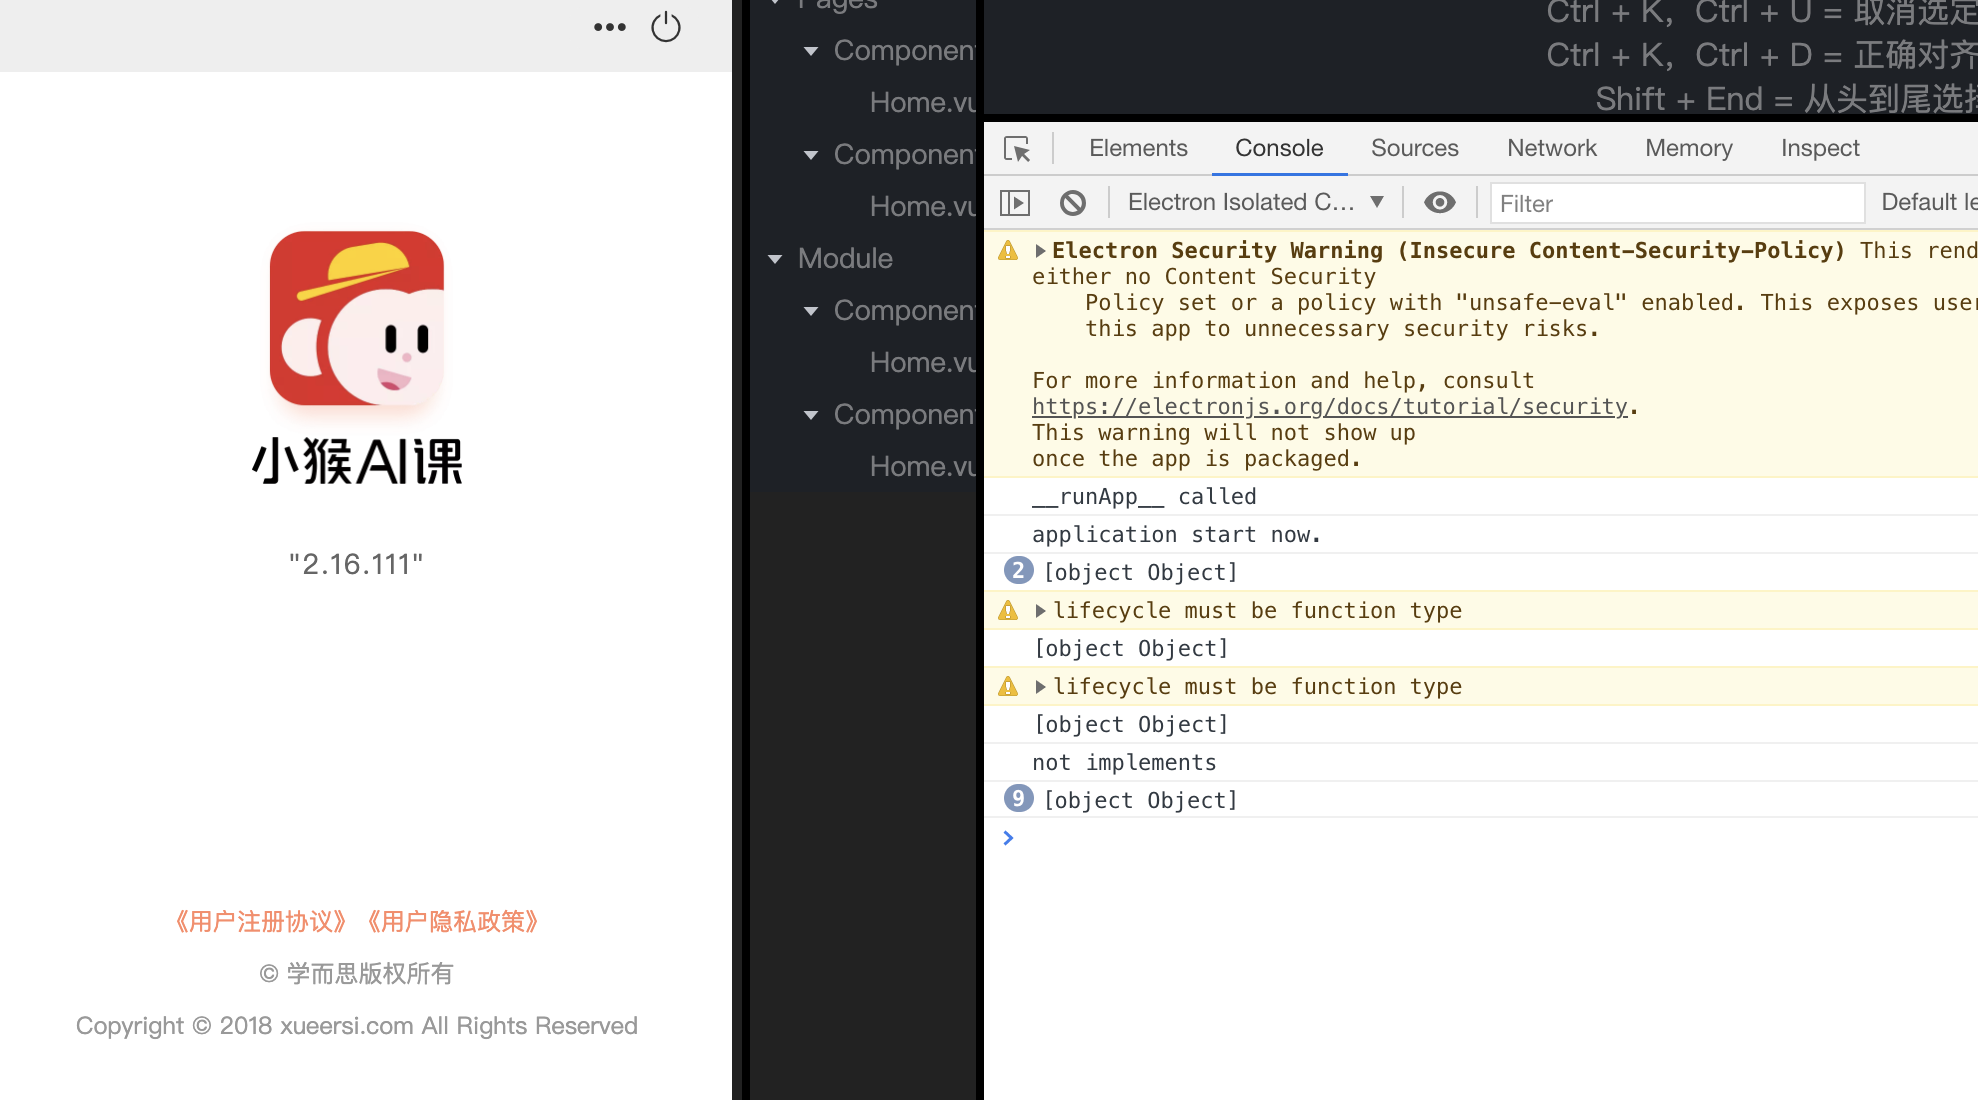This screenshot has height=1100, width=1978.
Task: Switch to the Elements tab
Action: click(x=1138, y=149)
